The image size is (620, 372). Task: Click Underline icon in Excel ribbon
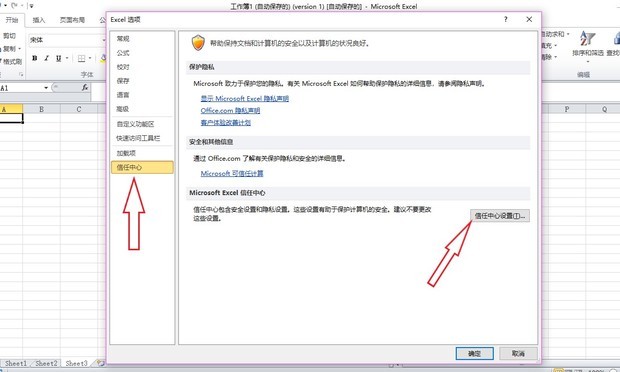pyautogui.click(x=59, y=58)
